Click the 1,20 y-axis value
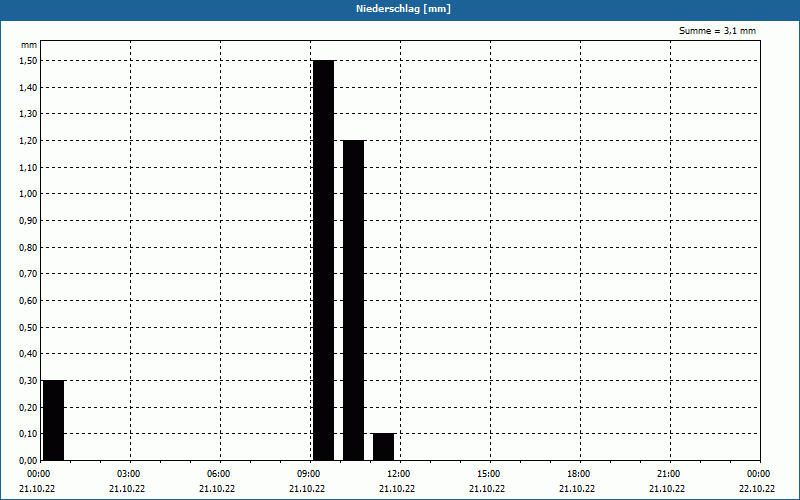The height and width of the screenshot is (500, 800). coord(28,141)
